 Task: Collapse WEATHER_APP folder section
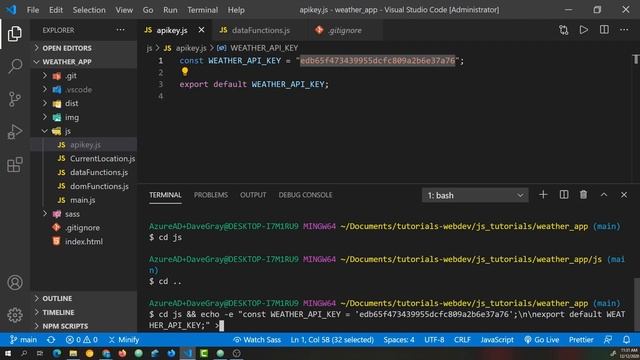click(x=84, y=62)
